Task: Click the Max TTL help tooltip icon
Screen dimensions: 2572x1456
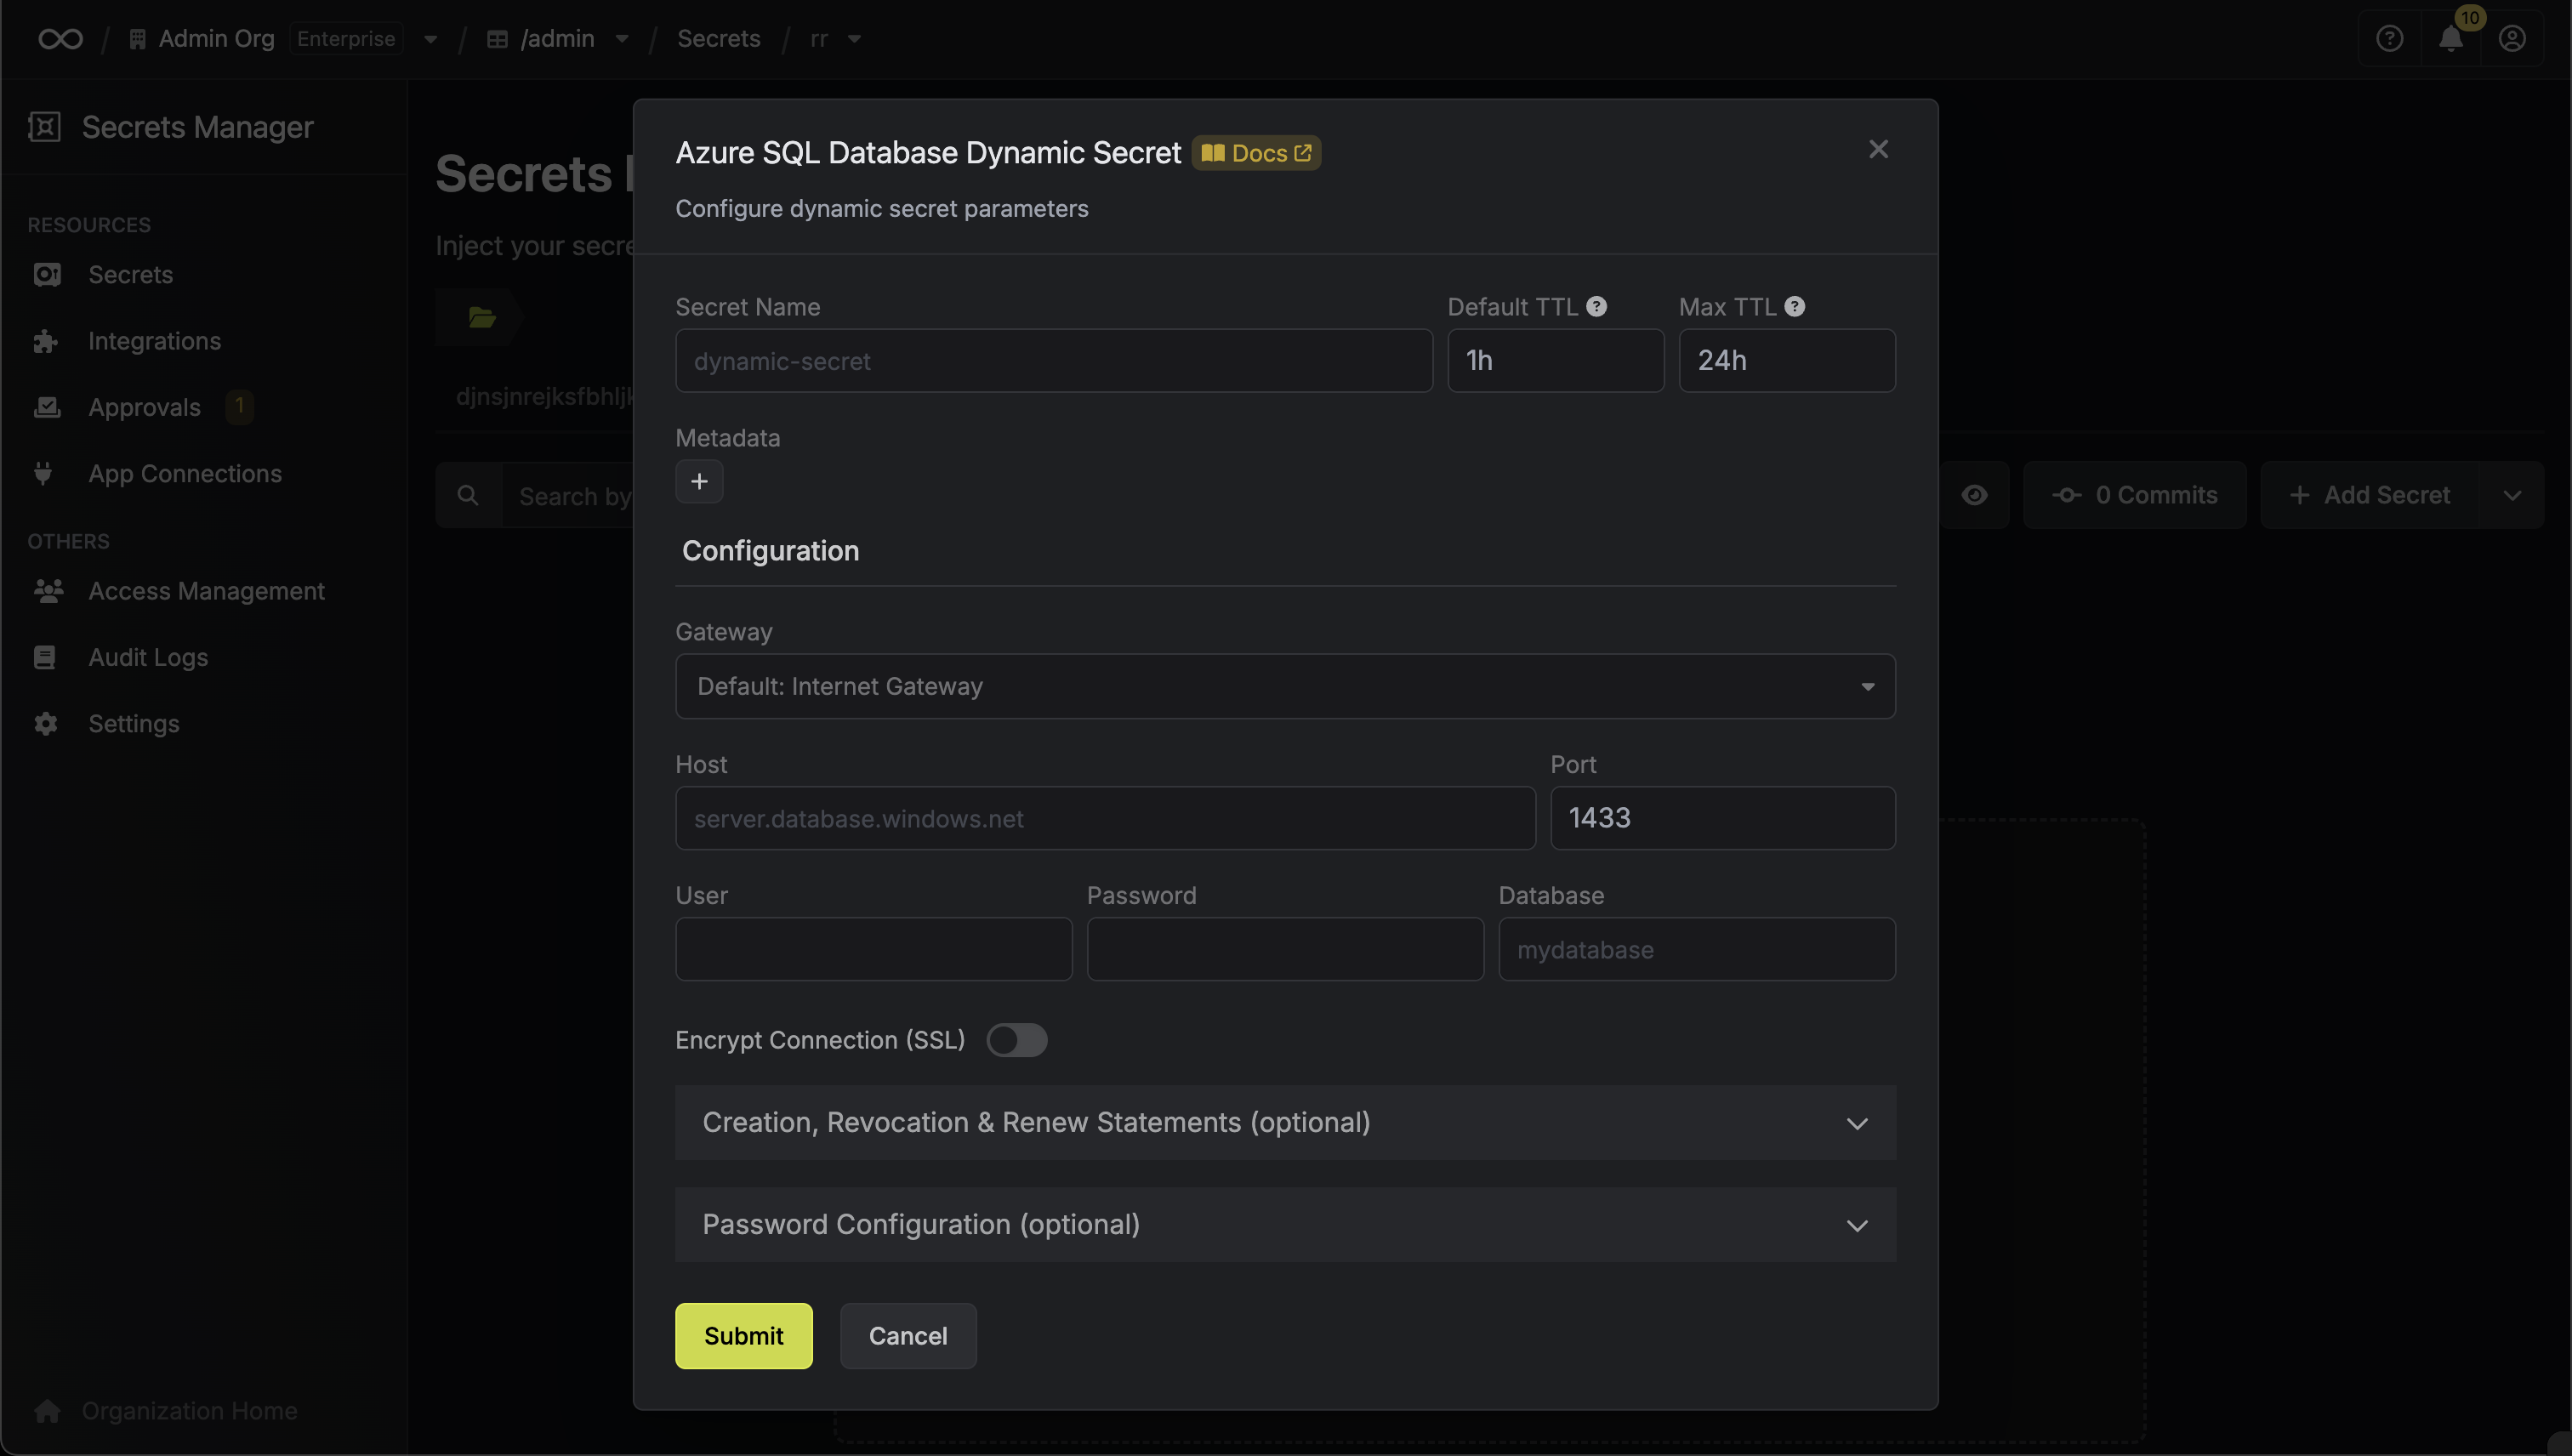Action: [x=1795, y=306]
